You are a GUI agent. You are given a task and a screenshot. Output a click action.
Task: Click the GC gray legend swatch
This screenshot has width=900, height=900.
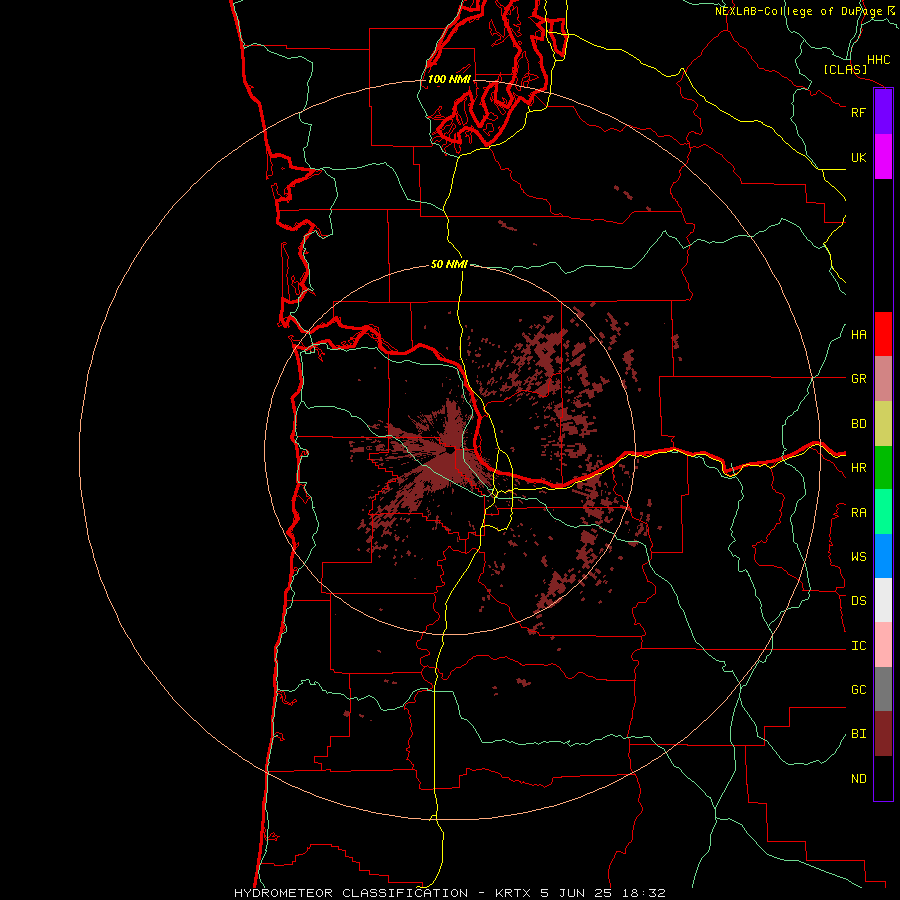pyautogui.click(x=883, y=689)
